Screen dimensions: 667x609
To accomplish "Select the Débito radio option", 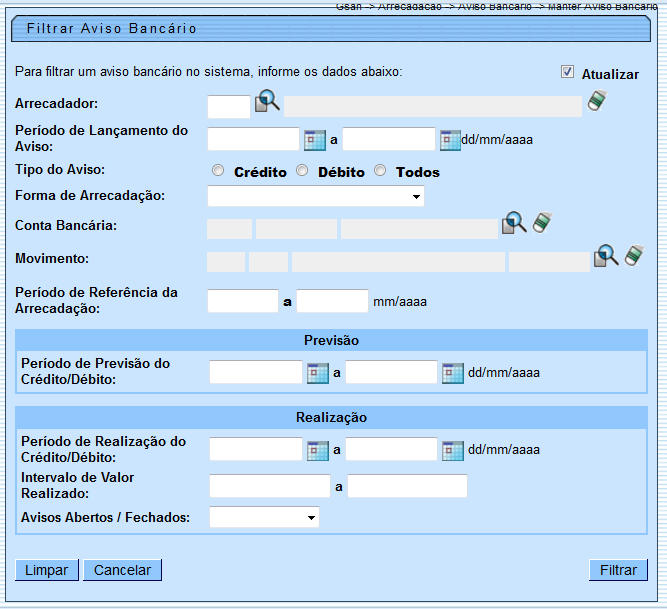I will [302, 171].
